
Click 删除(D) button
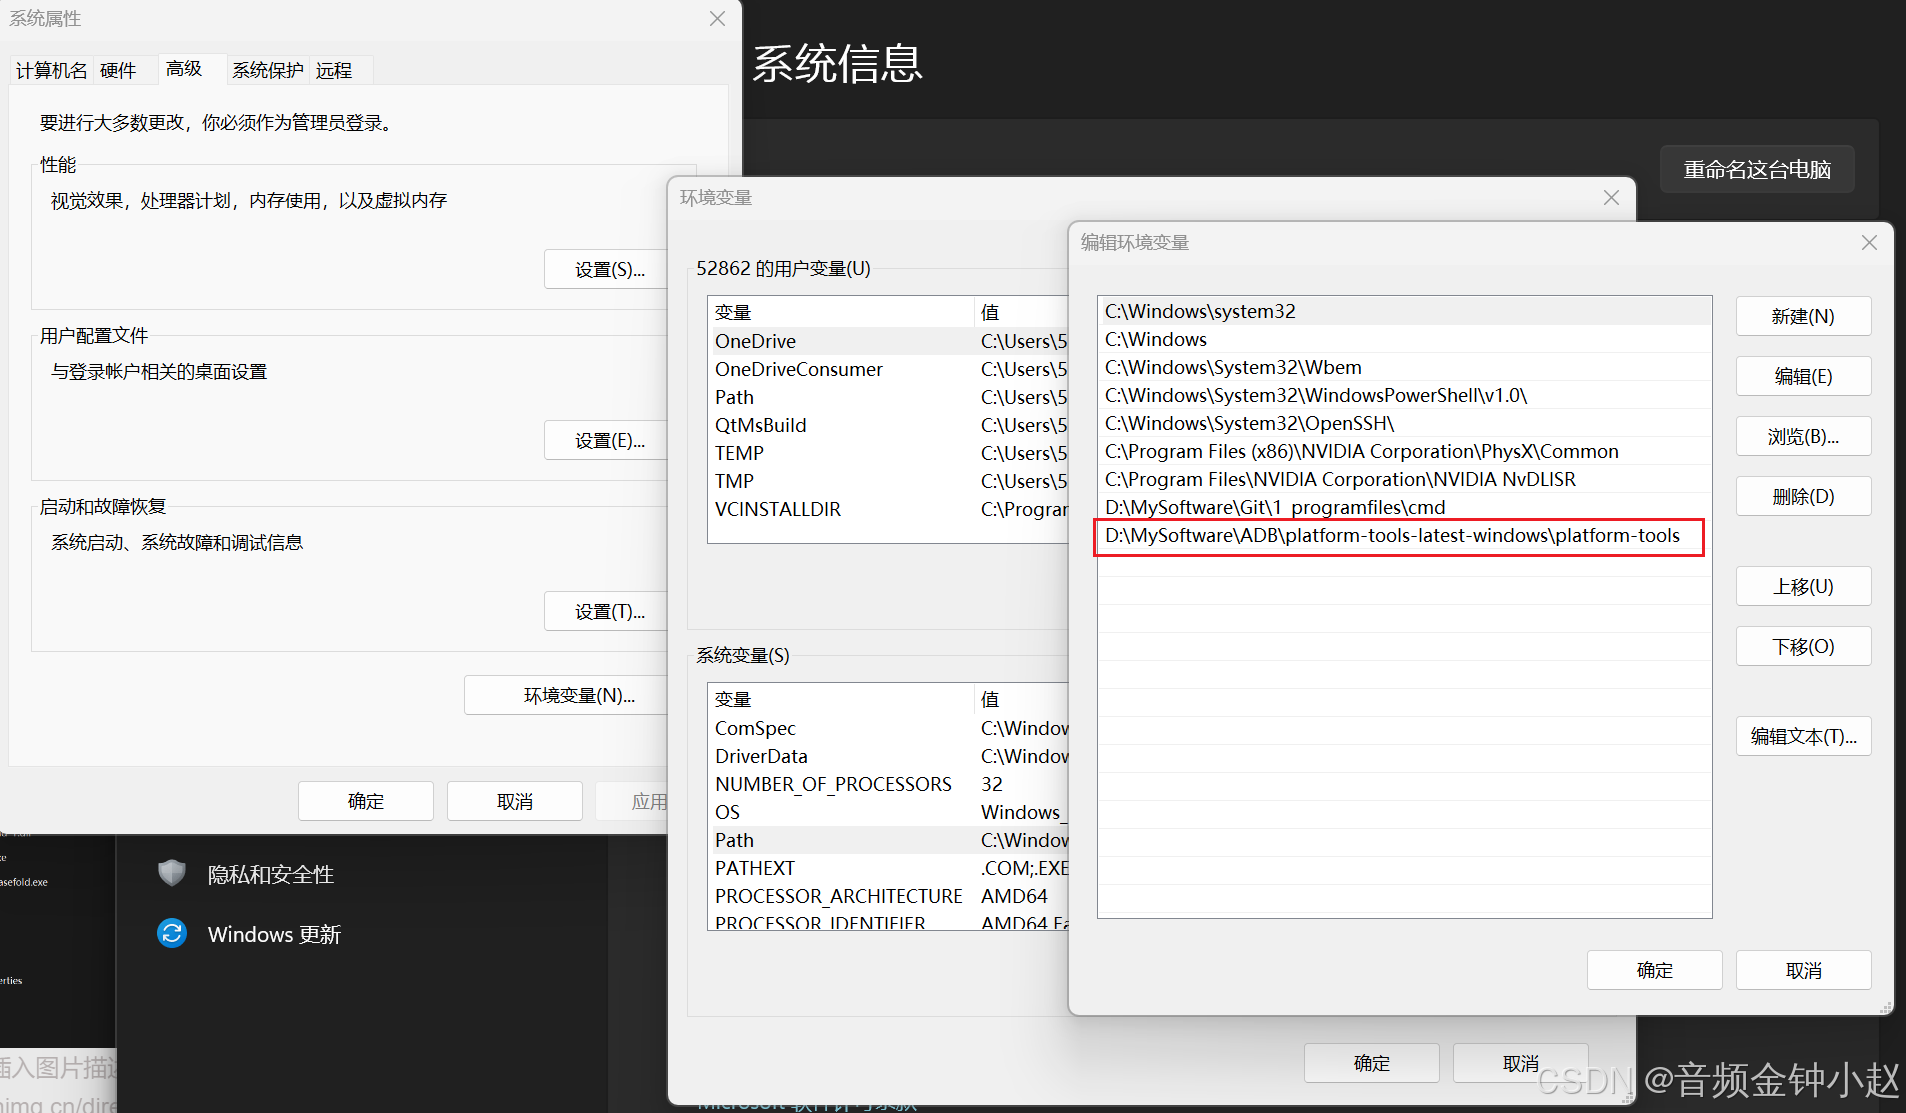coord(1803,496)
